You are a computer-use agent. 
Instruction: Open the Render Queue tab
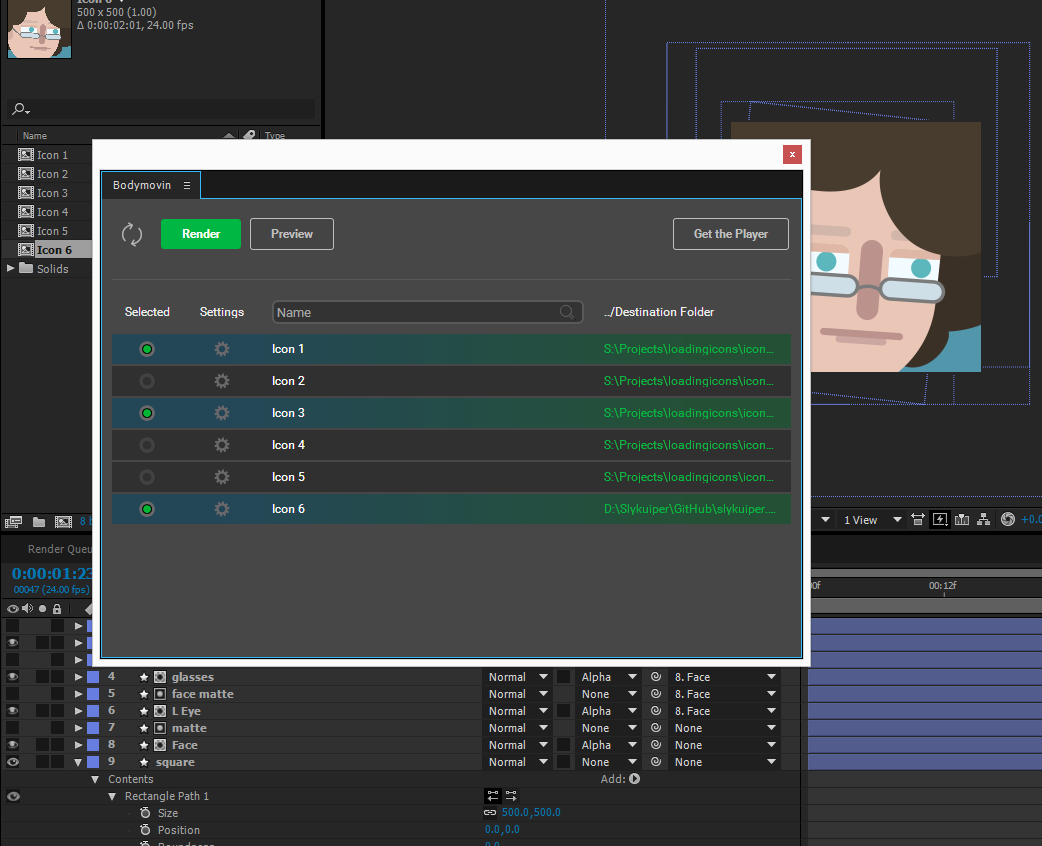click(x=60, y=549)
